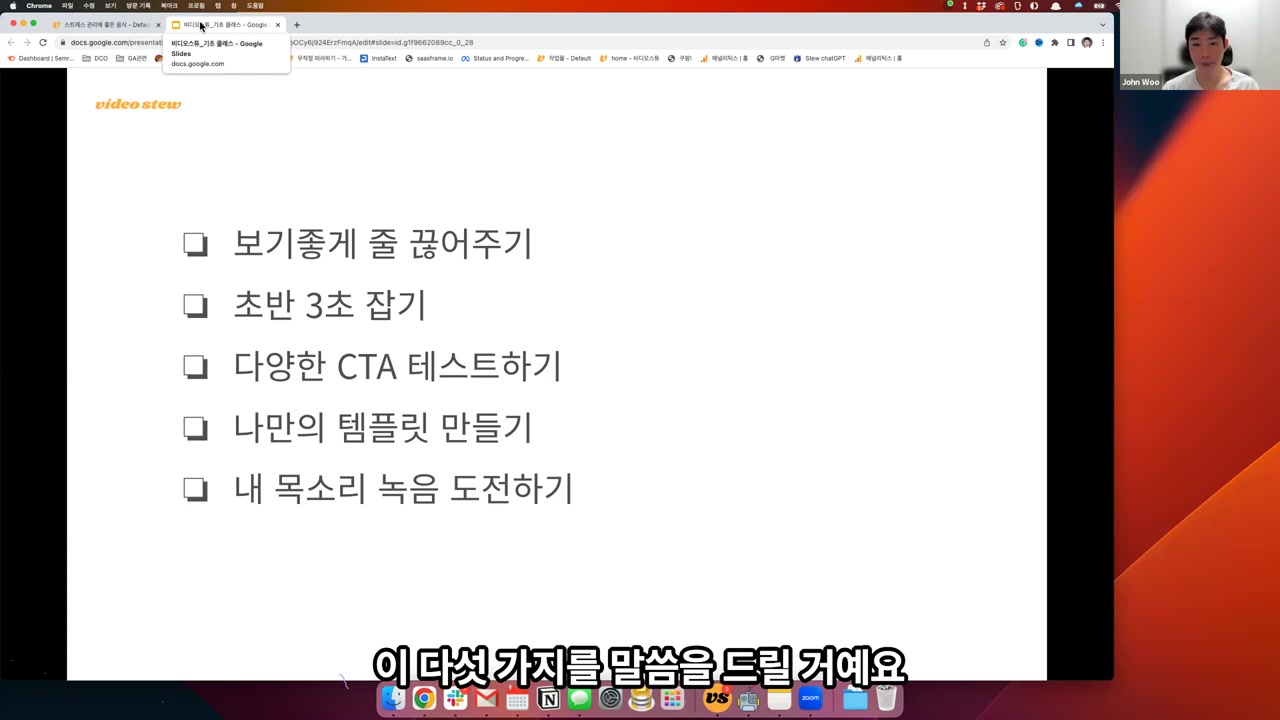
Task: Open the home - 비디오스튜 bookmark
Action: [x=630, y=58]
